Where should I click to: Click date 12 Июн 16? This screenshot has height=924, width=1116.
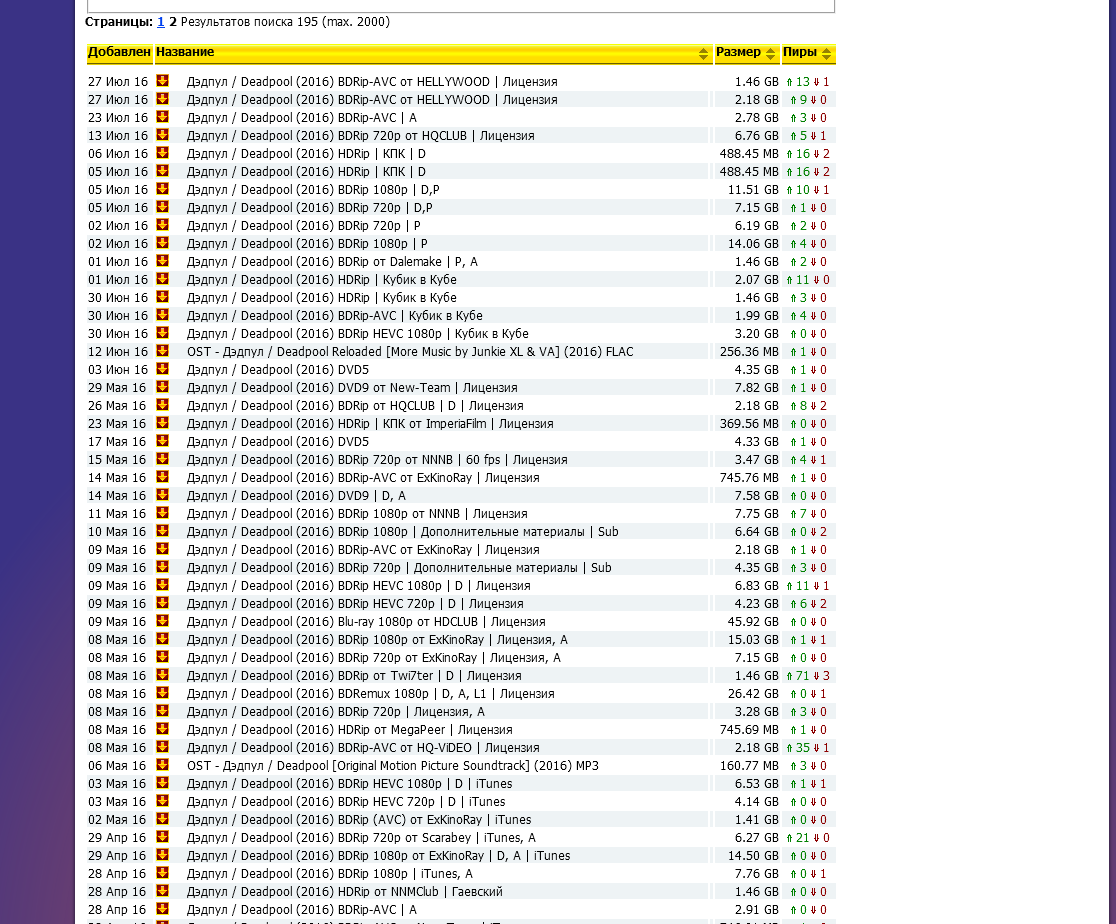pos(118,352)
